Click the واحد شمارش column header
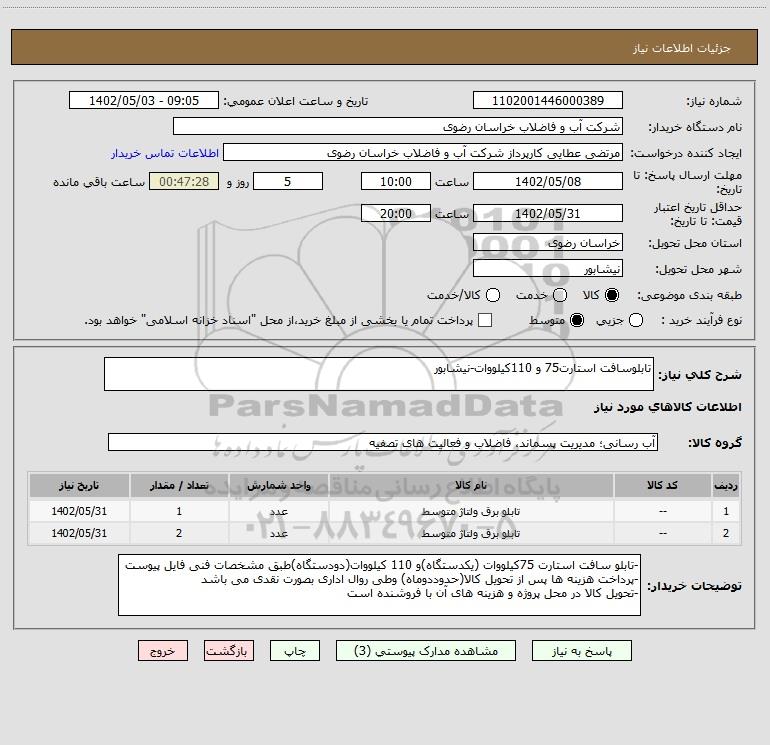770x745 pixels. click(x=278, y=485)
